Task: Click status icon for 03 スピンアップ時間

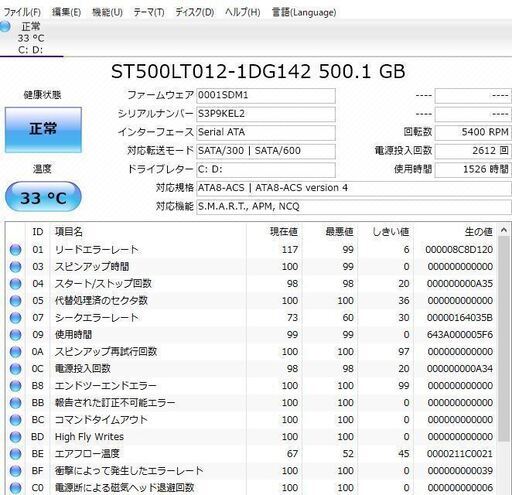Action: tap(15, 267)
